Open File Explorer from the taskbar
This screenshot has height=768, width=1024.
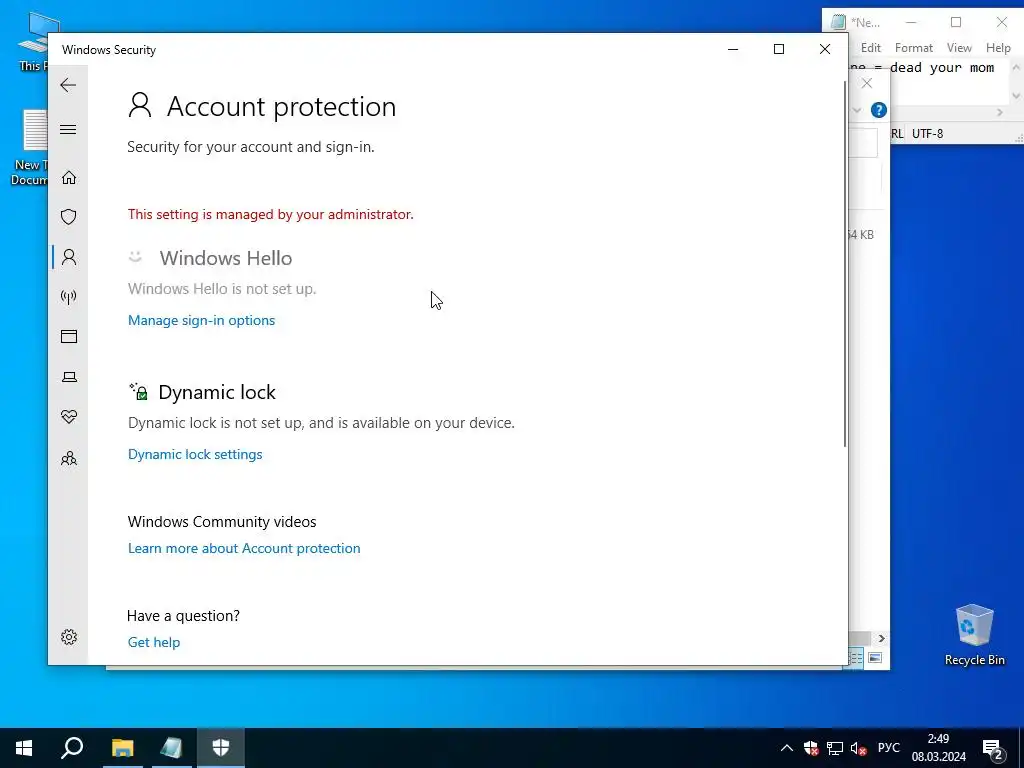coord(122,748)
